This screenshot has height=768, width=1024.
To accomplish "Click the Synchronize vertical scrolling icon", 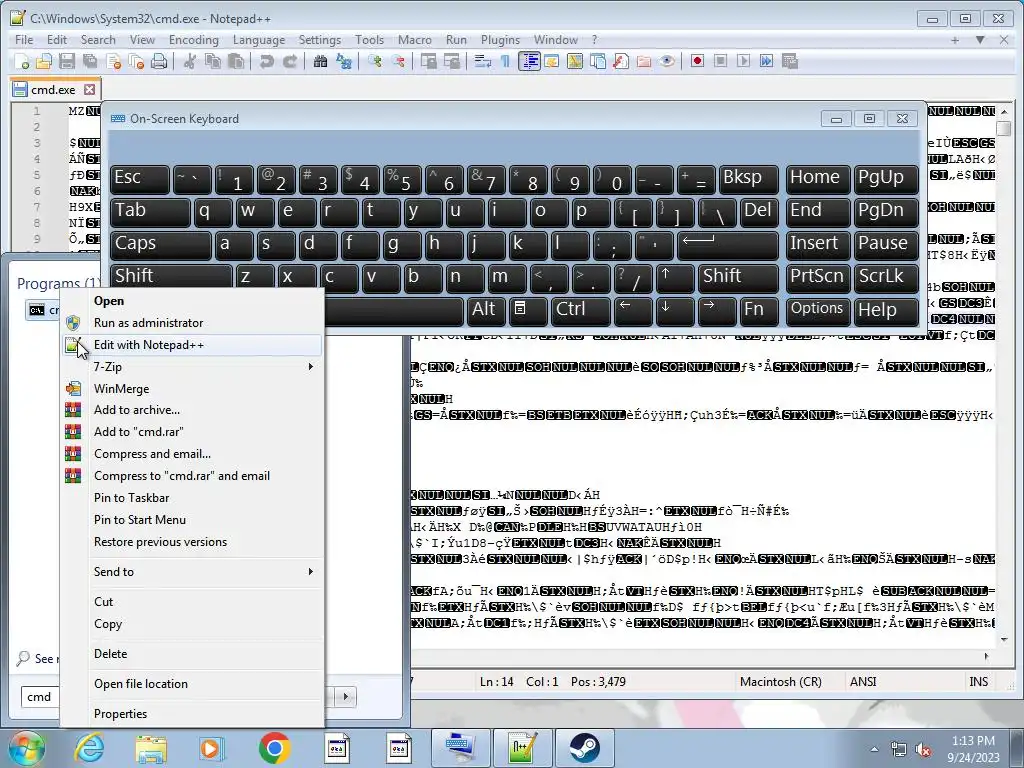I will (428, 61).
